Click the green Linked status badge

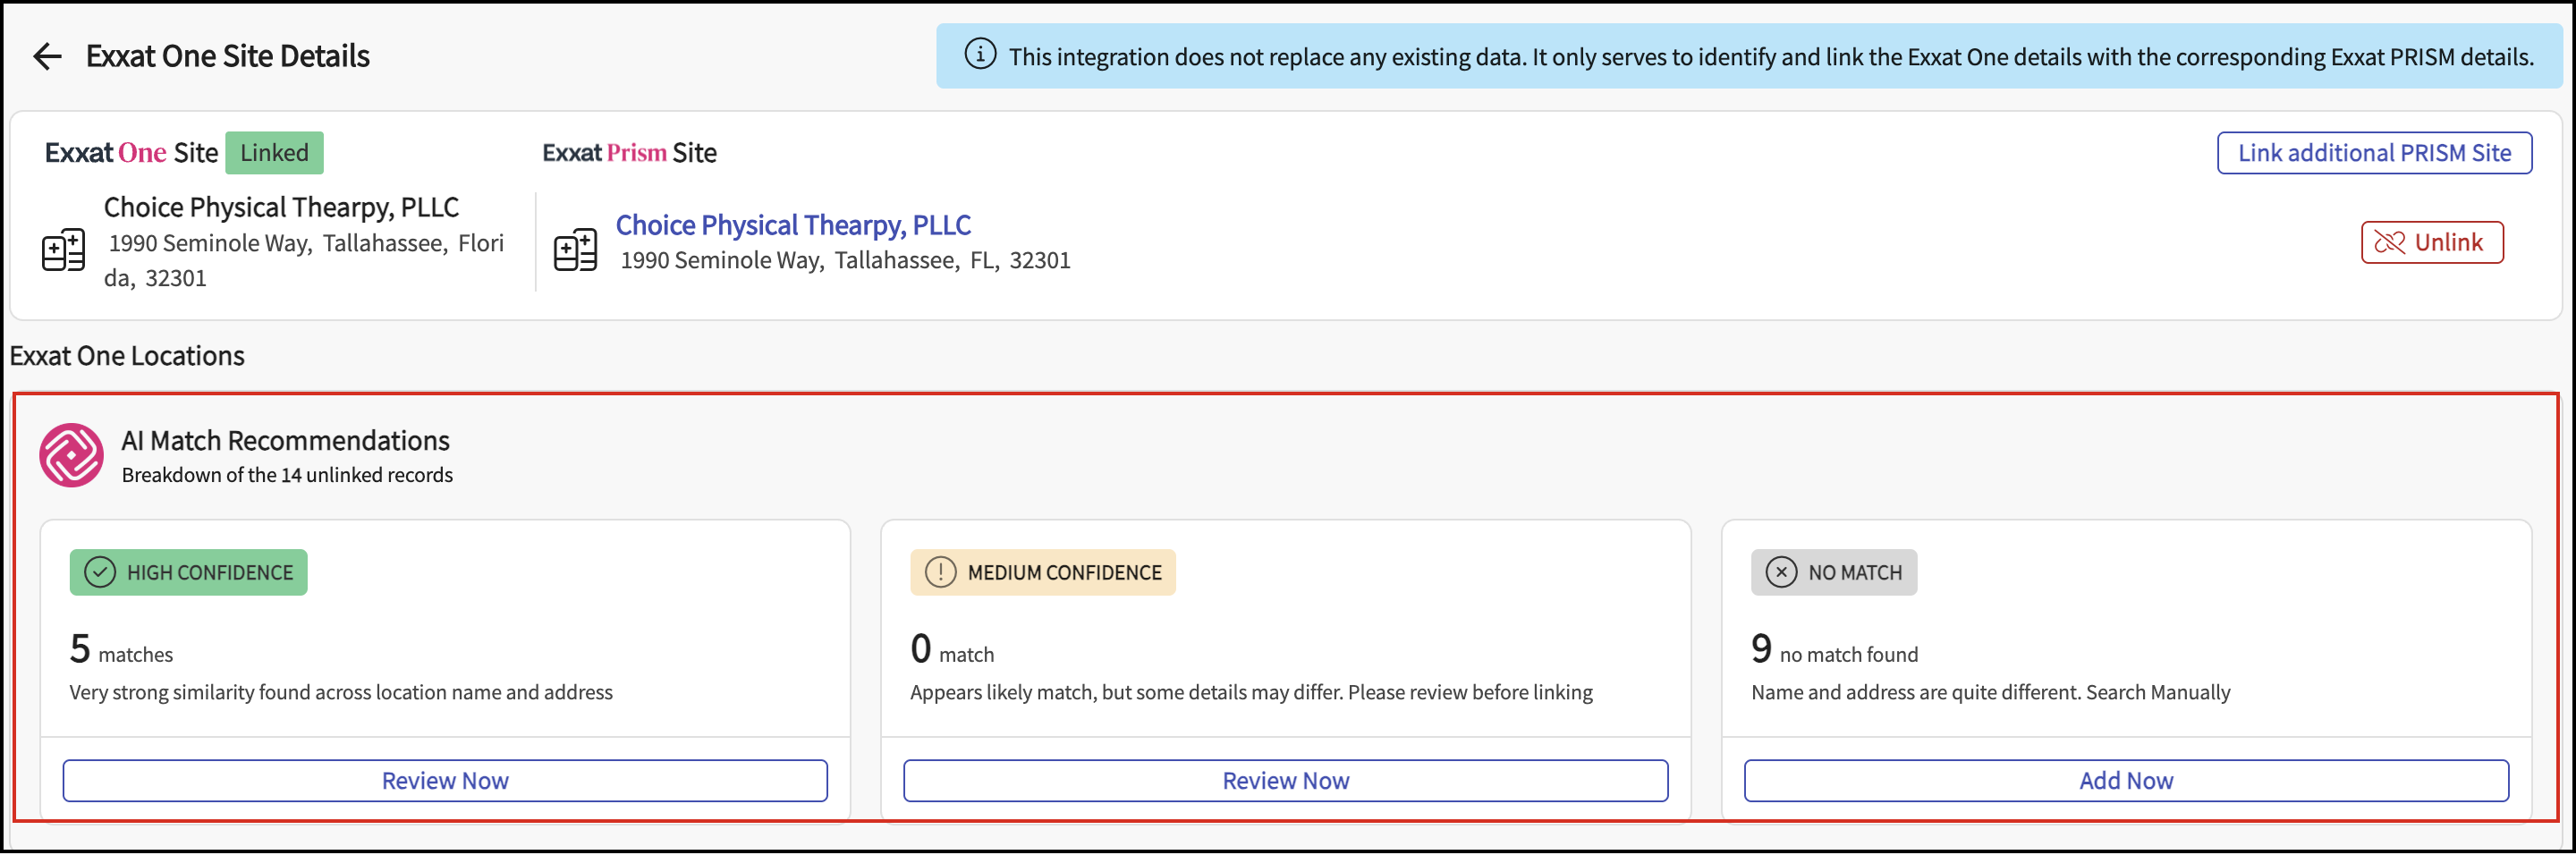pyautogui.click(x=274, y=153)
